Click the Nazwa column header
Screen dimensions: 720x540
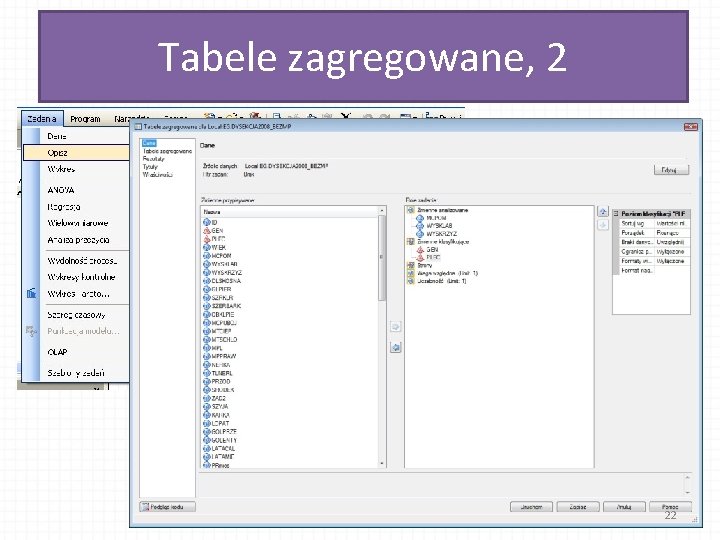pyautogui.click(x=289, y=212)
